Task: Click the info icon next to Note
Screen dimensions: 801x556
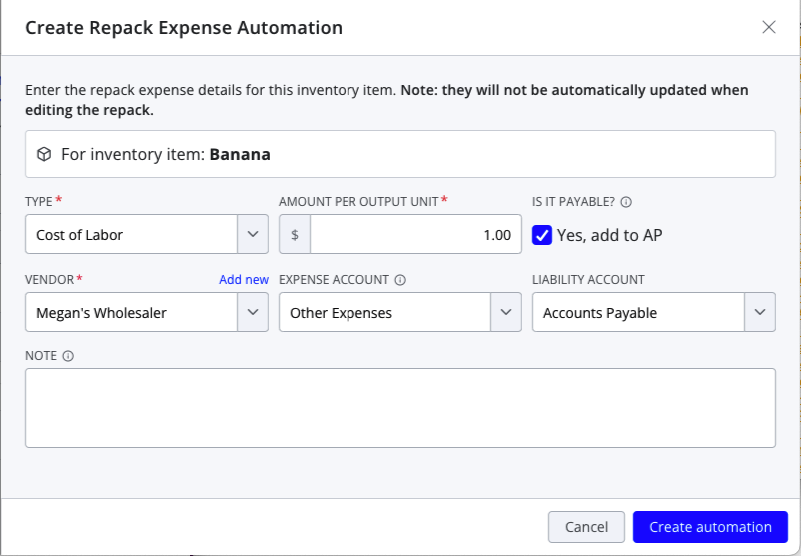Action: (68, 356)
